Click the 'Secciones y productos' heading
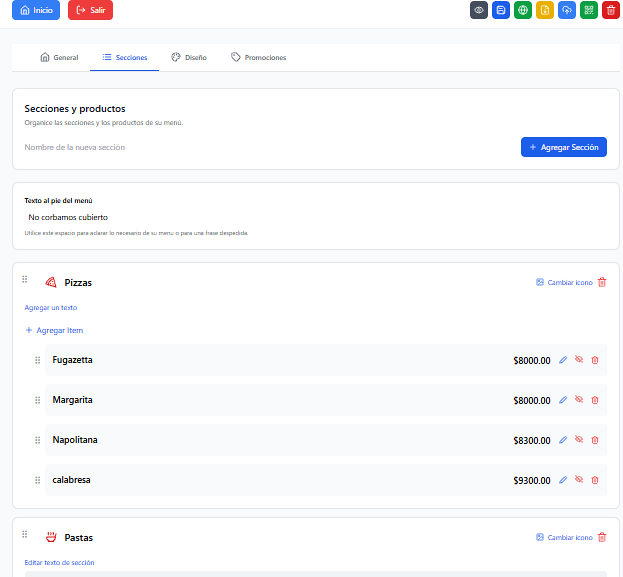The width and height of the screenshot is (623, 577). [x=75, y=109]
